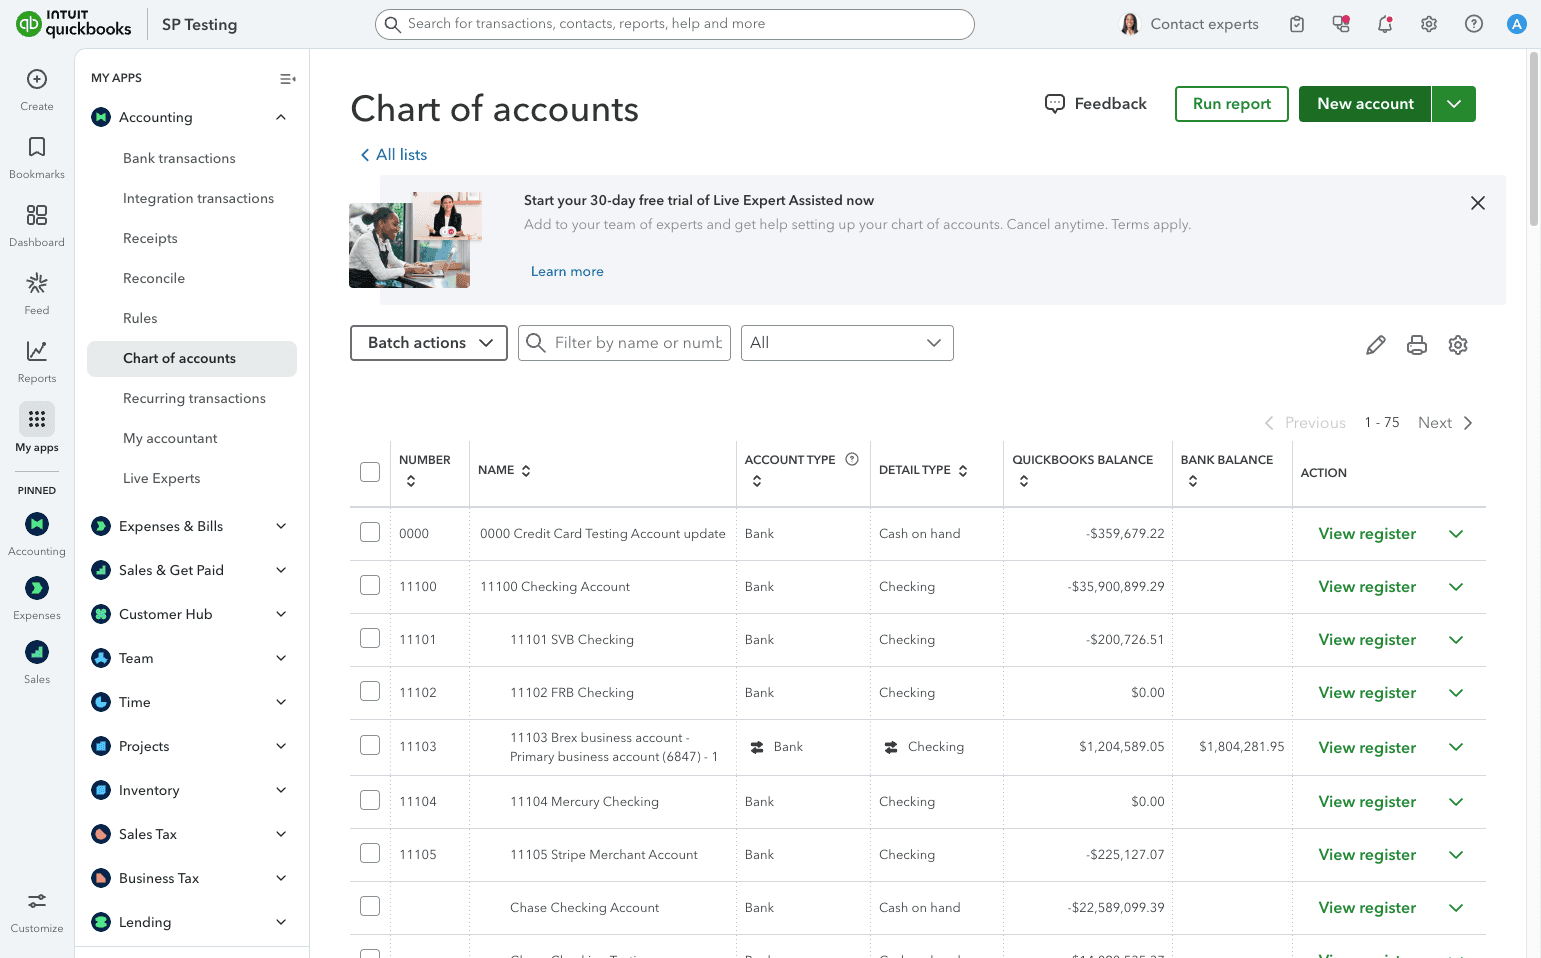1541x958 pixels.
Task: Collapse the Accounting section in My Apps
Action: tap(280, 117)
